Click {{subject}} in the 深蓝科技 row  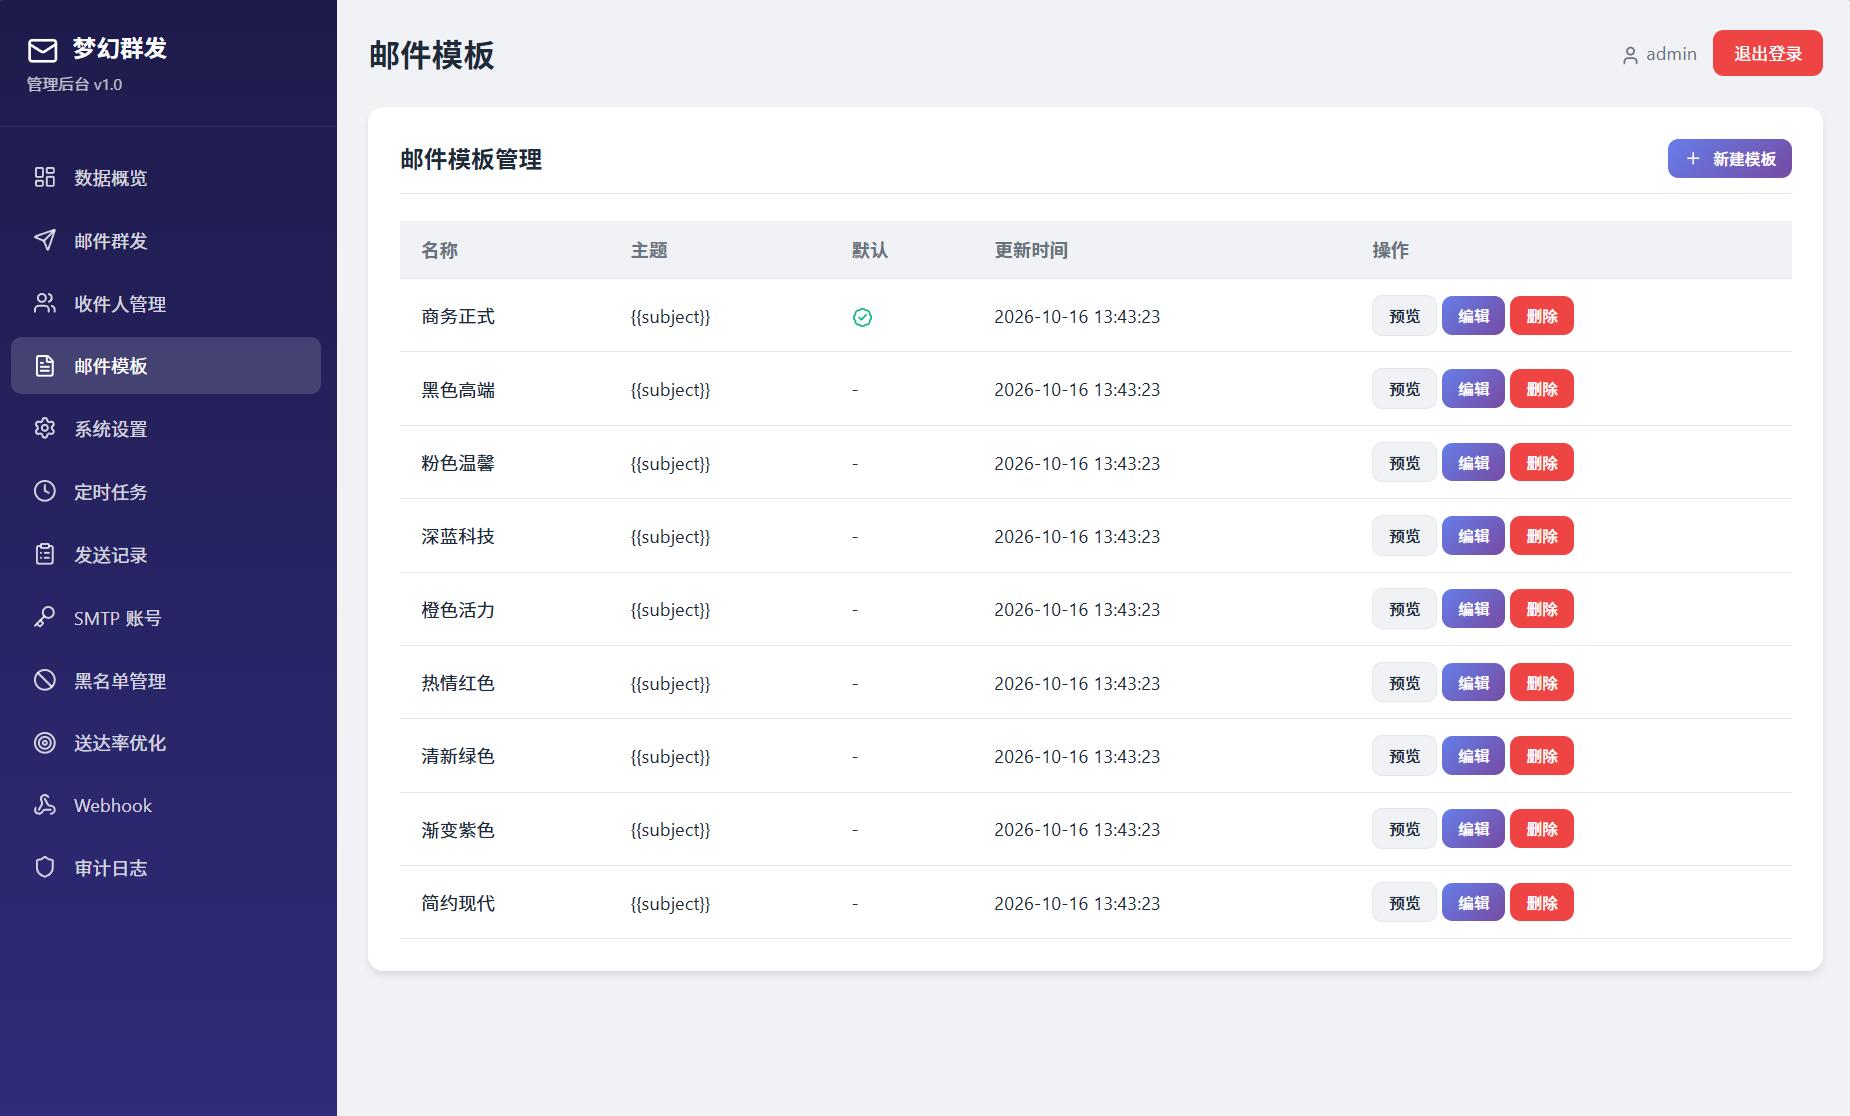tap(670, 537)
